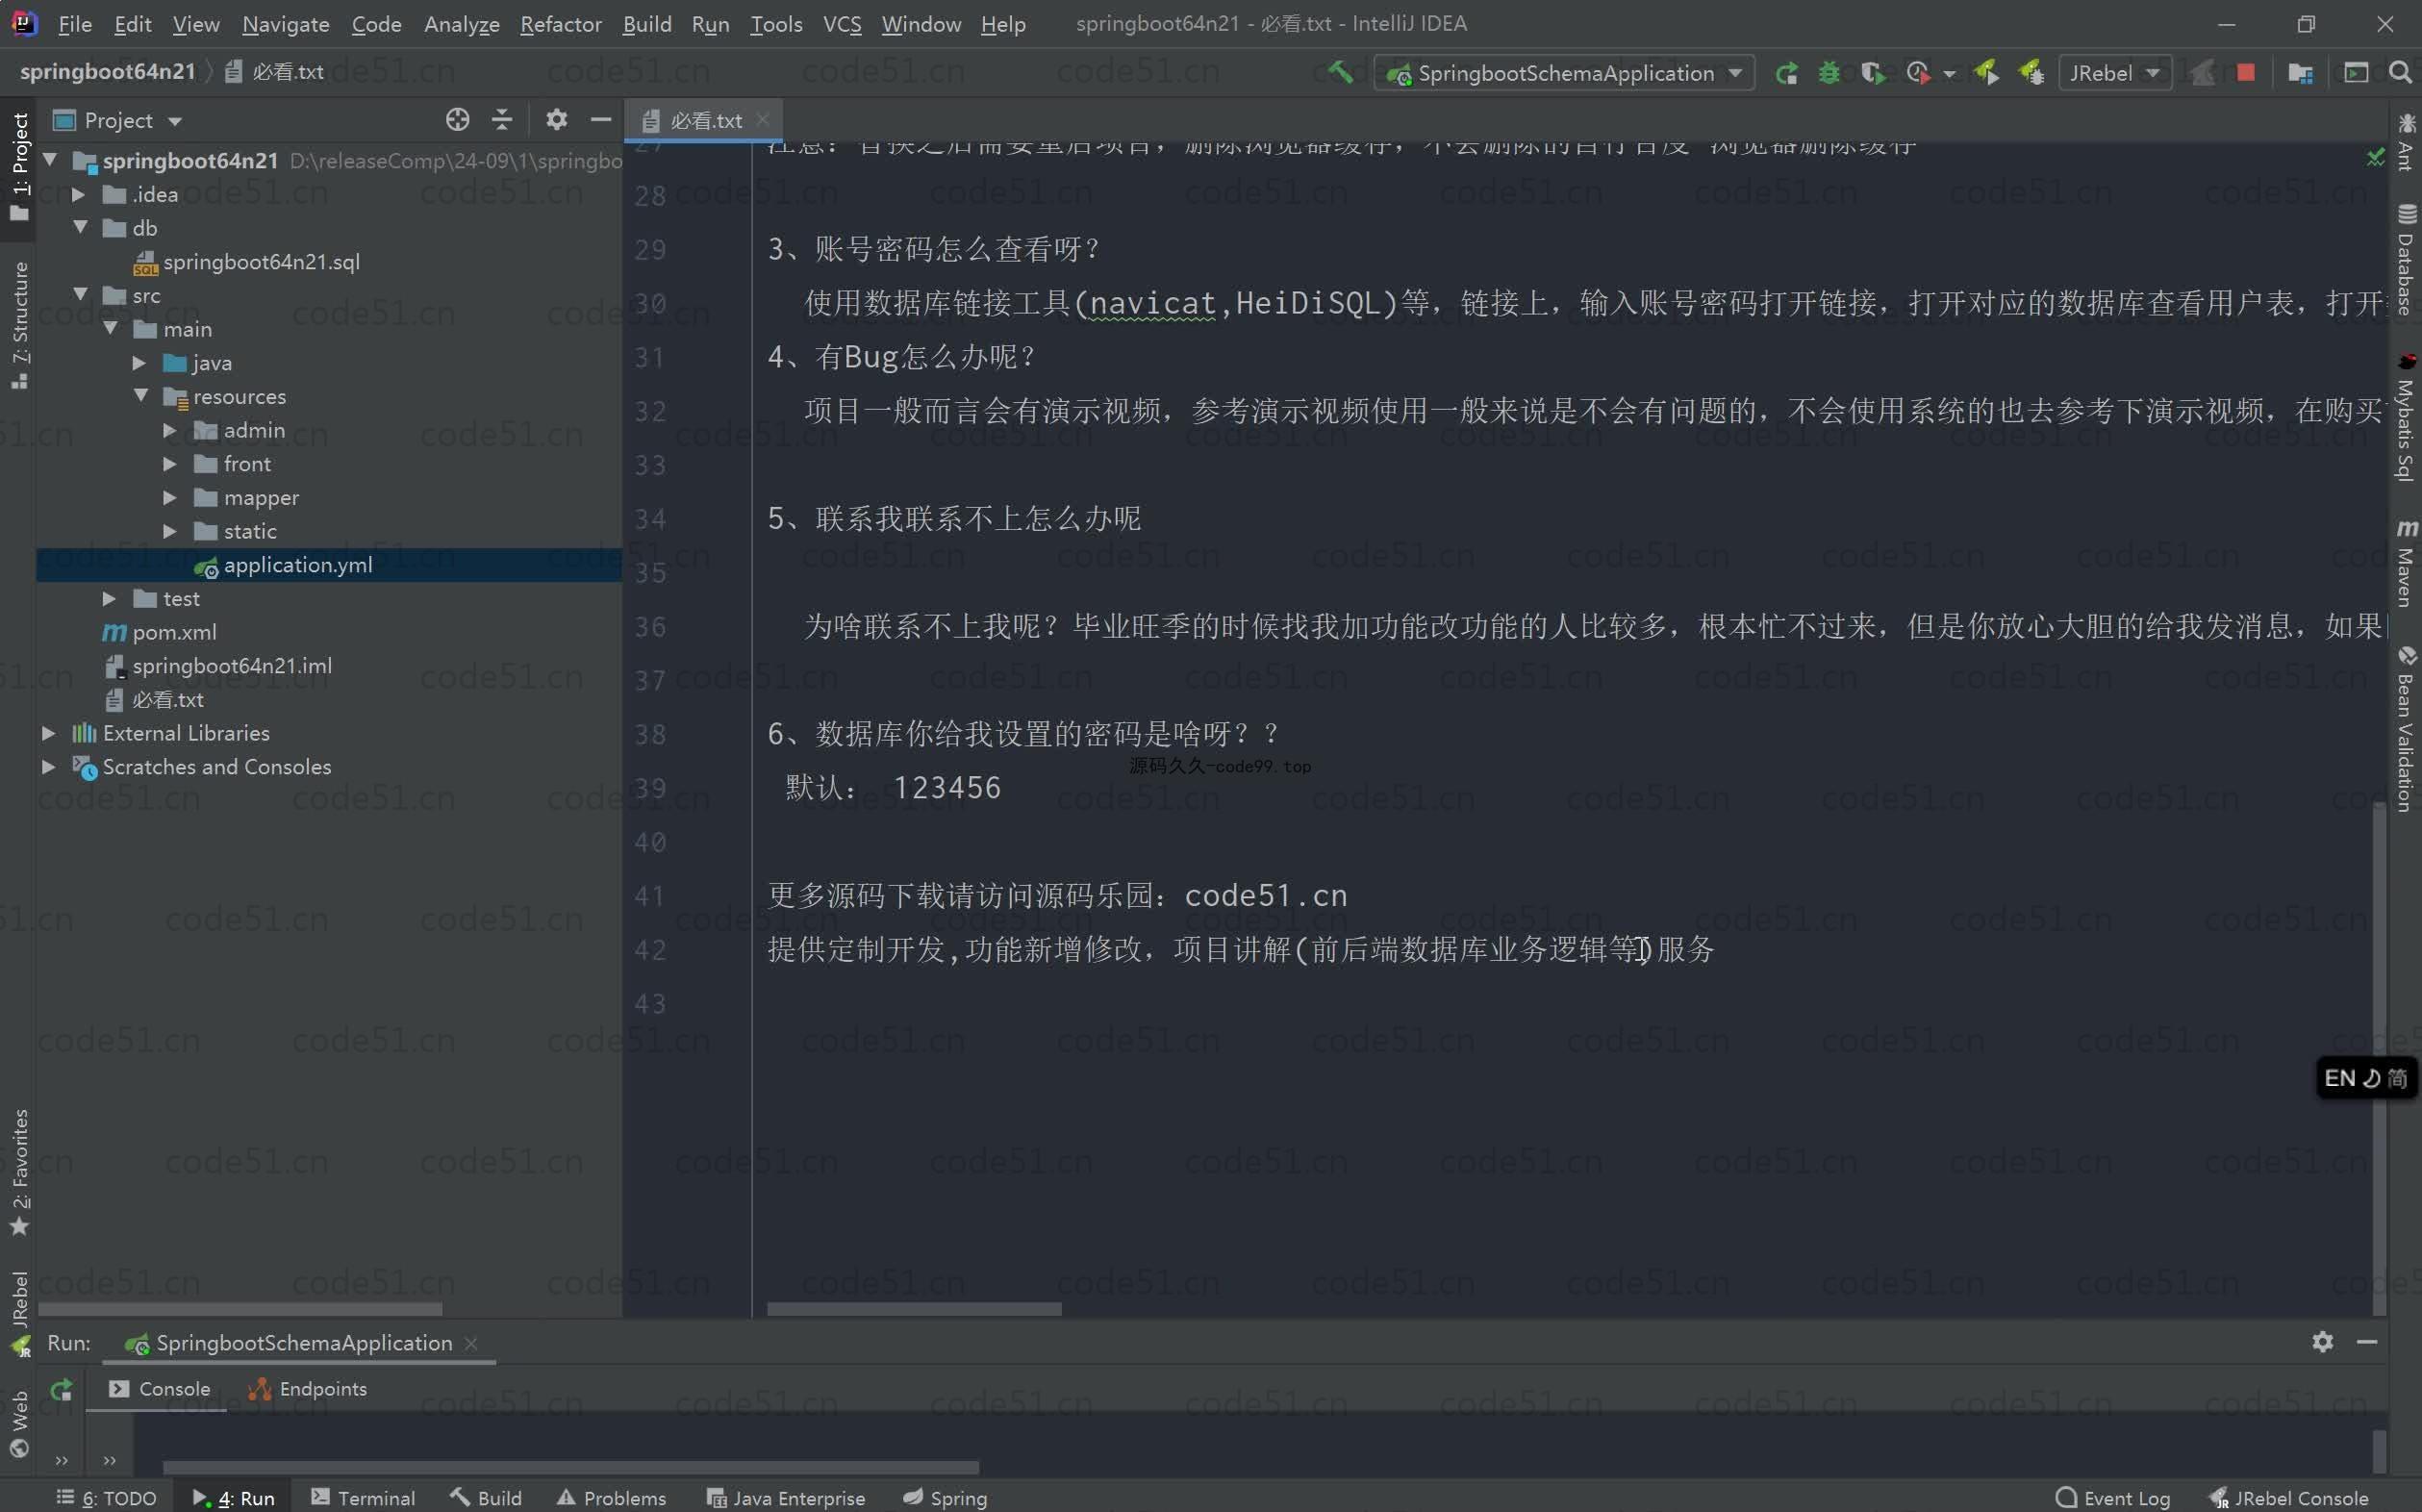The width and height of the screenshot is (2422, 1512).
Task: Open the File menu
Action: point(75,24)
